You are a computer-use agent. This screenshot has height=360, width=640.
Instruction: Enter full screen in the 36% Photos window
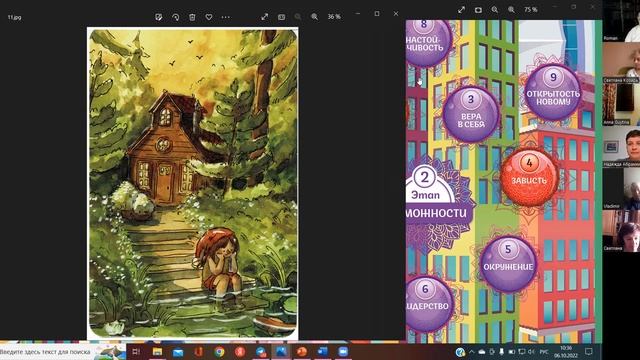point(264,17)
